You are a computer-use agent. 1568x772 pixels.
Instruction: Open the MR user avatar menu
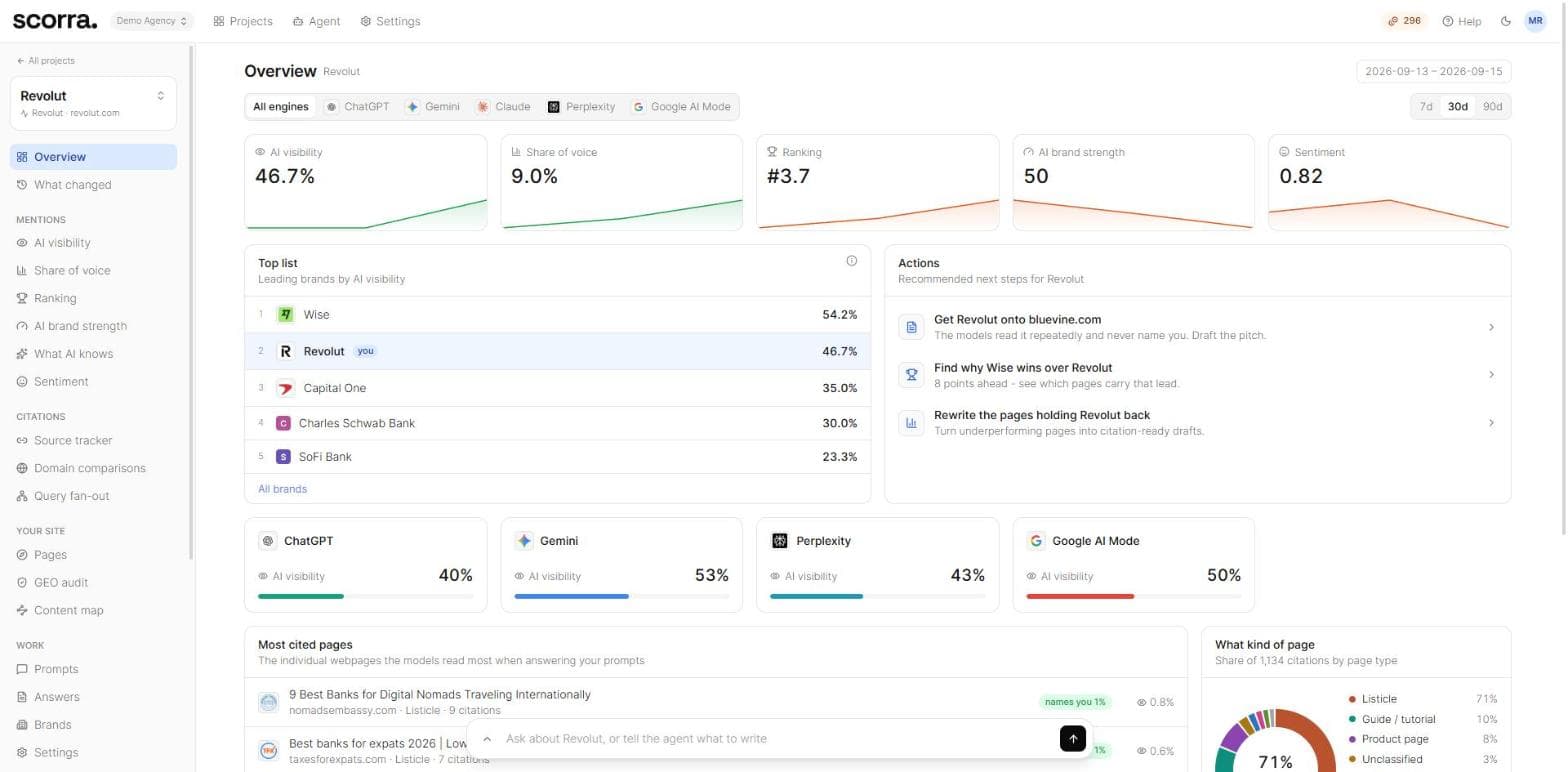(x=1535, y=21)
